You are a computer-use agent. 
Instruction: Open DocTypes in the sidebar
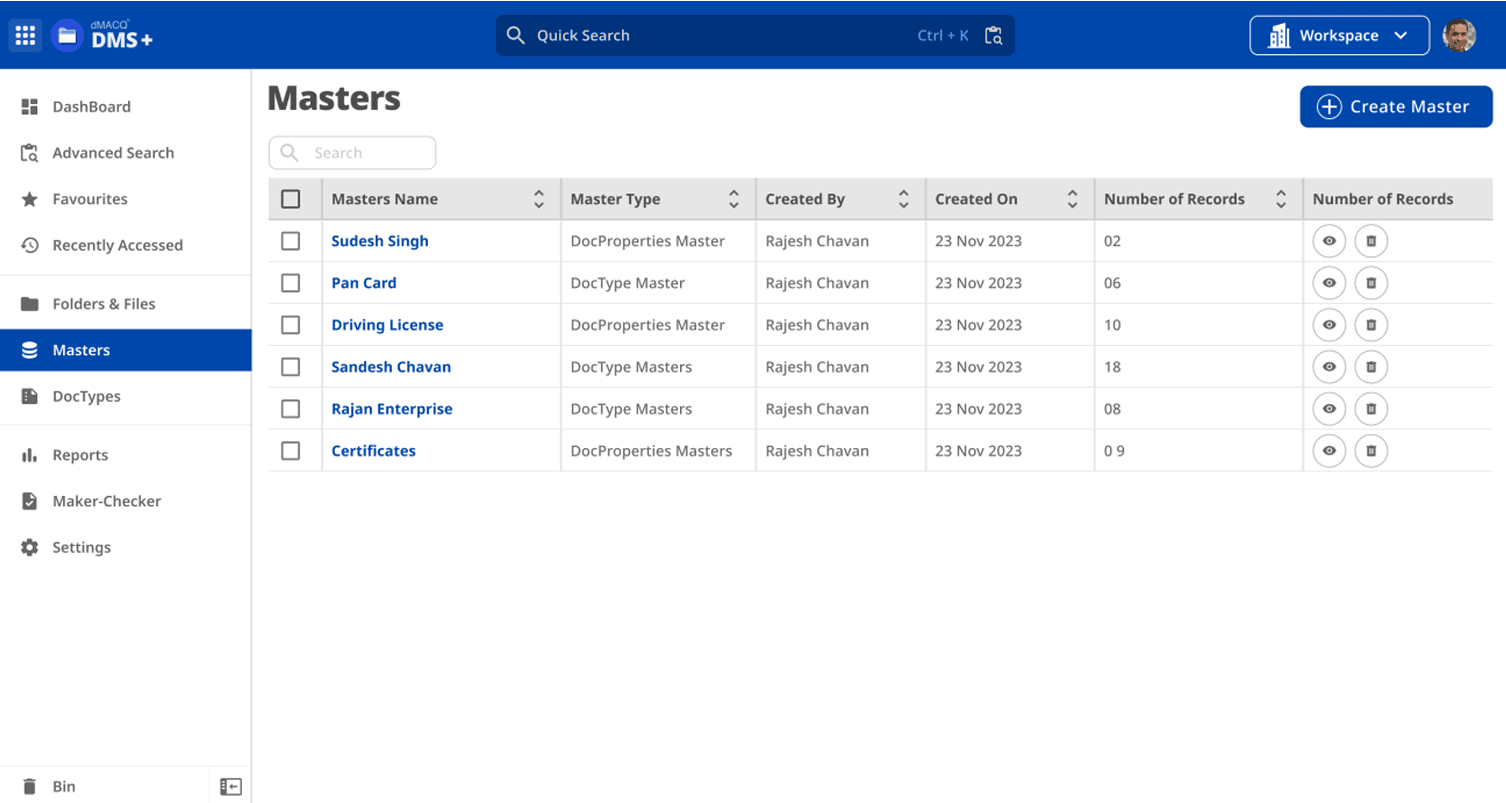[x=126, y=396]
